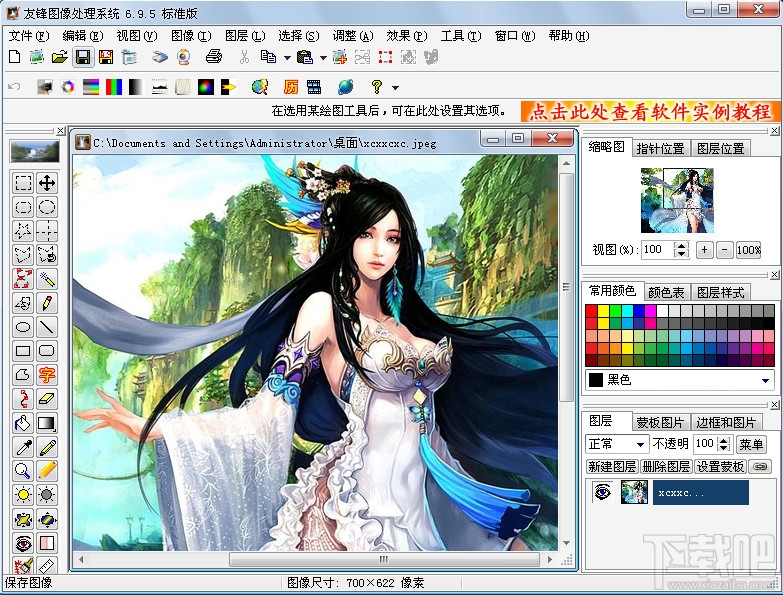Open the 效果(P) menu
The height and width of the screenshot is (595, 783).
click(x=407, y=36)
